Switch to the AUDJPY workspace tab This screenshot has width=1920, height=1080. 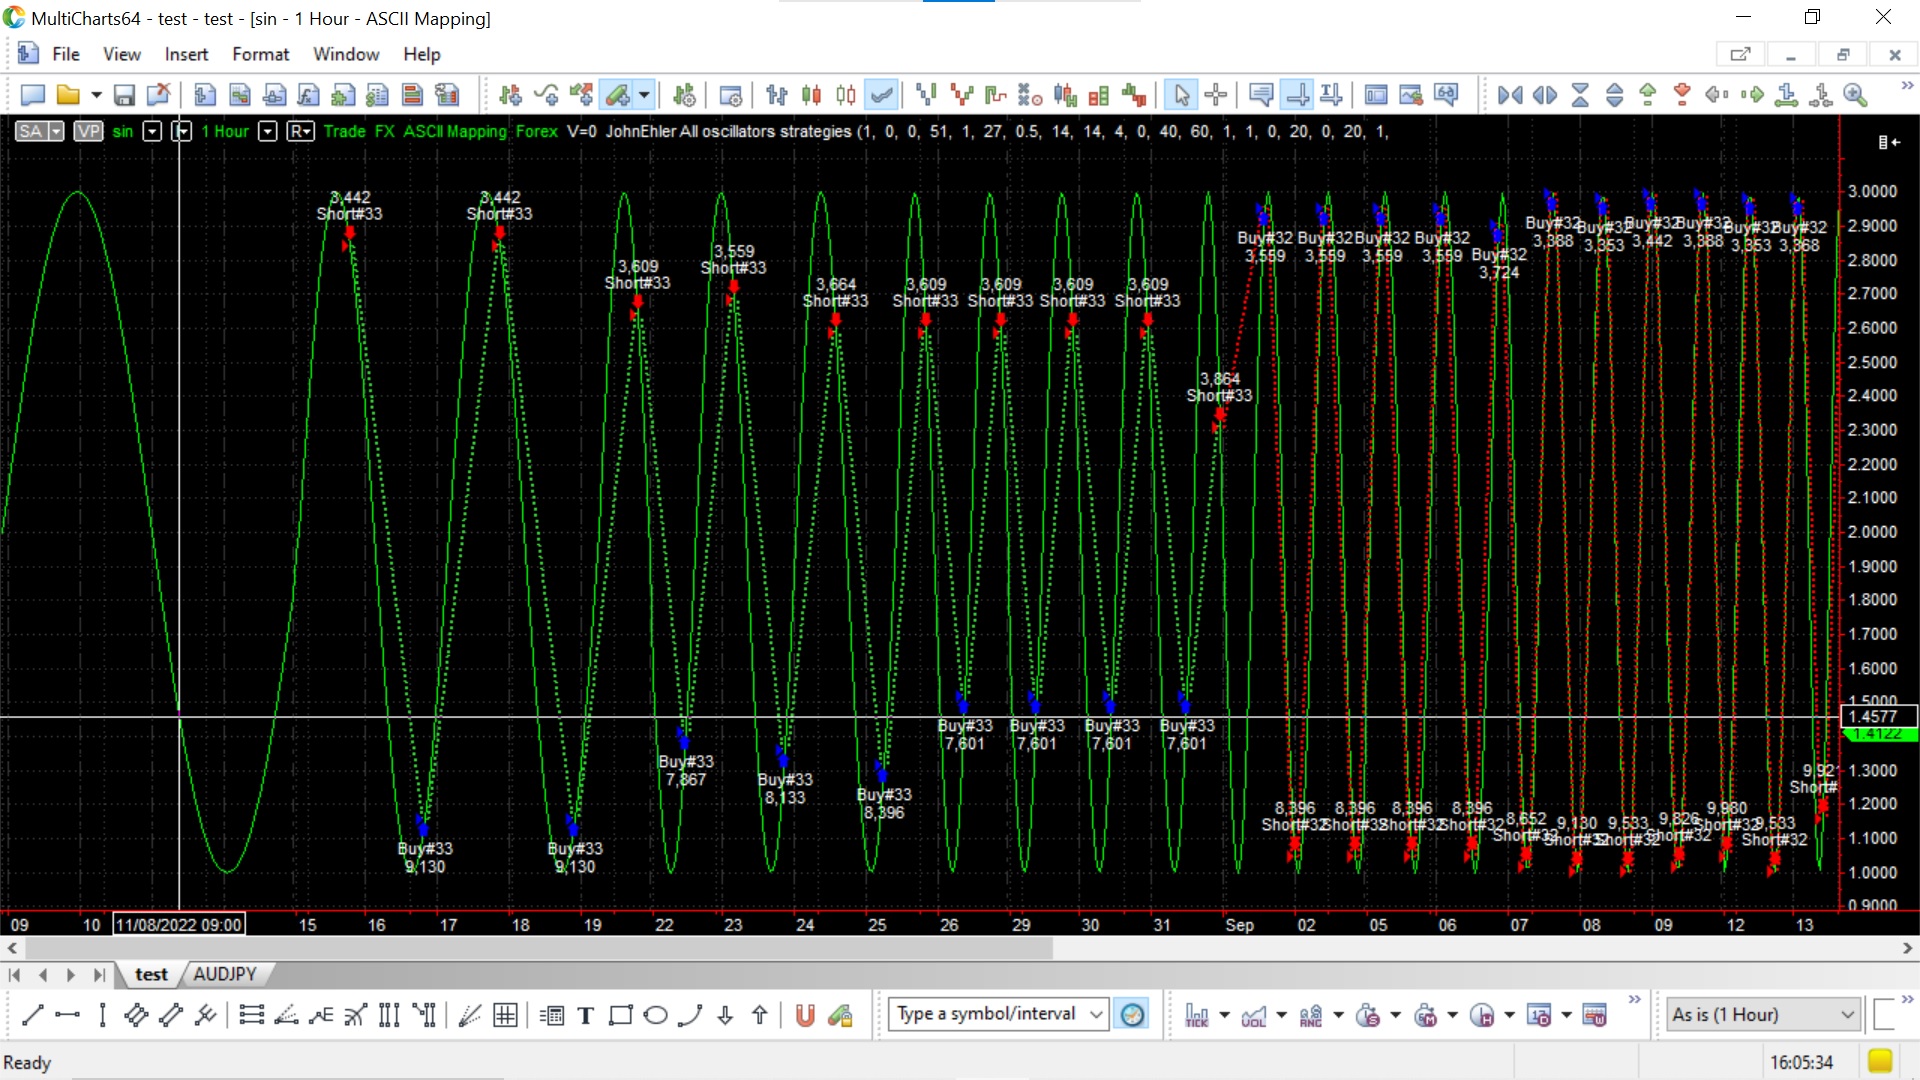pyautogui.click(x=224, y=974)
